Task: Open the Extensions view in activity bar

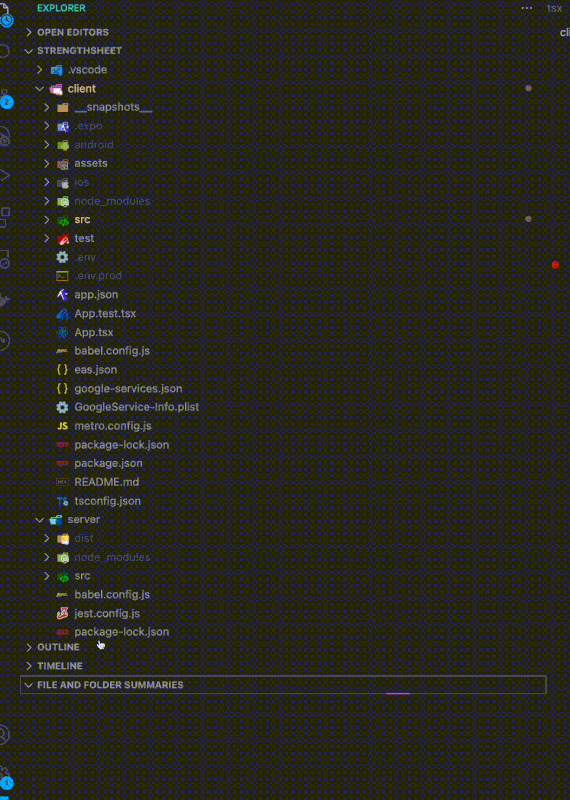Action: pyautogui.click(x=5, y=216)
